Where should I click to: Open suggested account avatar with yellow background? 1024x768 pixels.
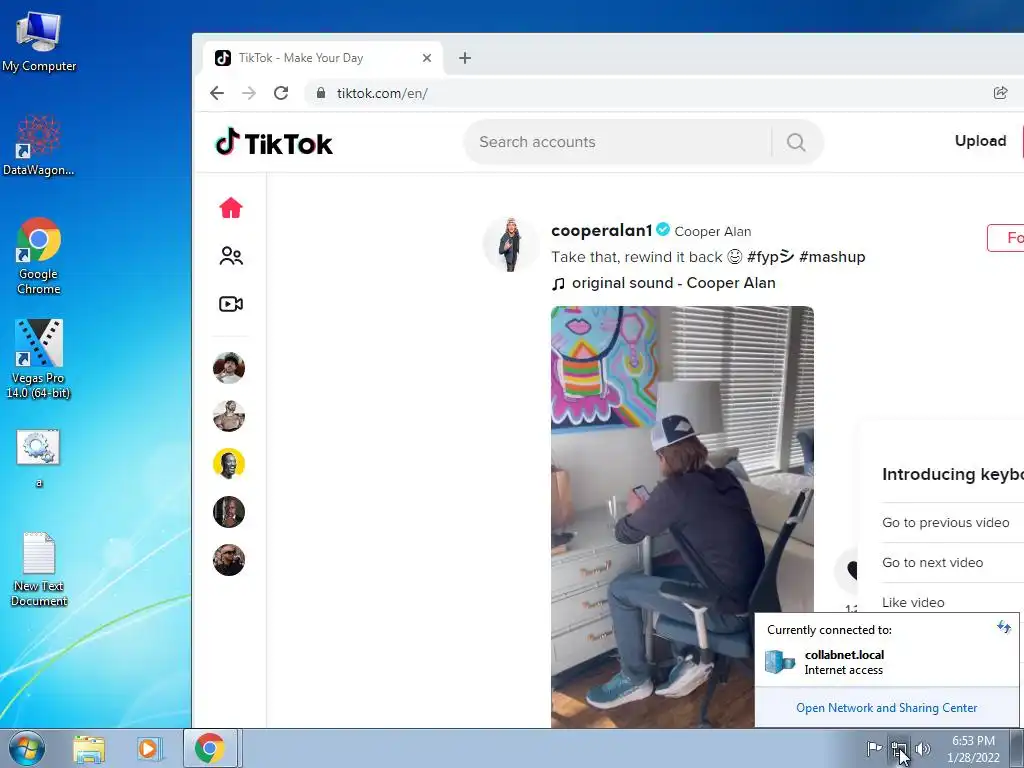coord(229,464)
